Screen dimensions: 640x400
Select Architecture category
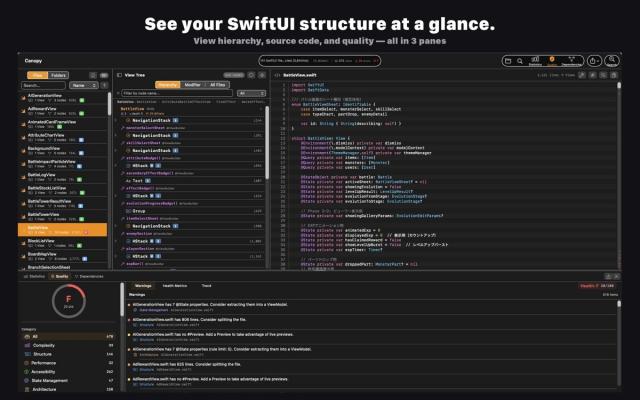(x=68, y=389)
